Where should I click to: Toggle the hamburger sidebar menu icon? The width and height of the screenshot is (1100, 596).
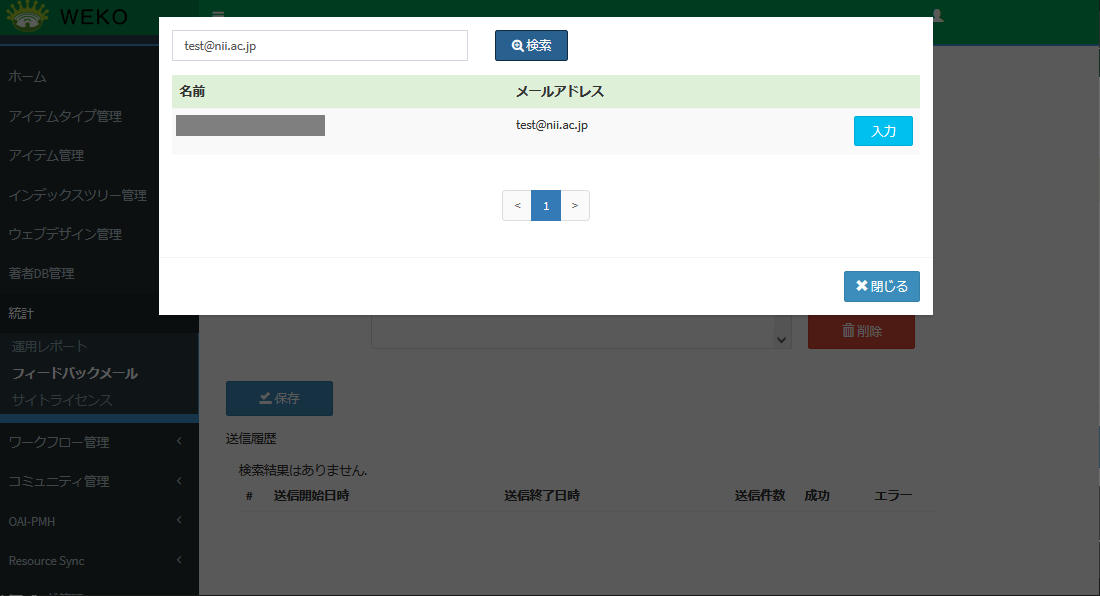click(217, 15)
